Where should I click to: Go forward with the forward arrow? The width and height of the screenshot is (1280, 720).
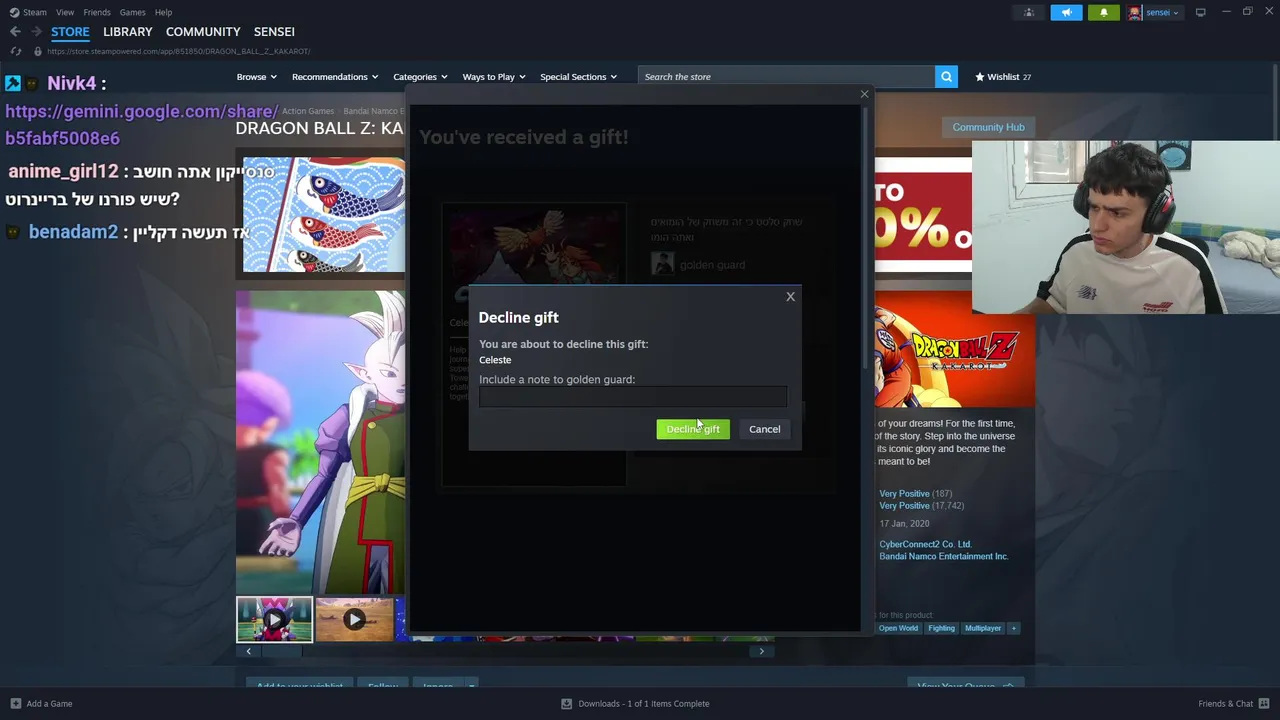[x=36, y=32]
